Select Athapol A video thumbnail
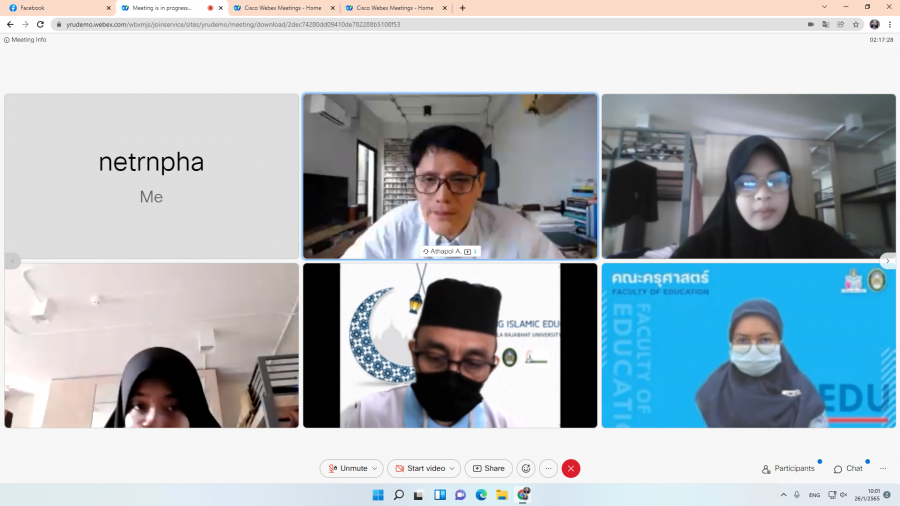Viewport: 900px width, 506px height. tap(450, 176)
